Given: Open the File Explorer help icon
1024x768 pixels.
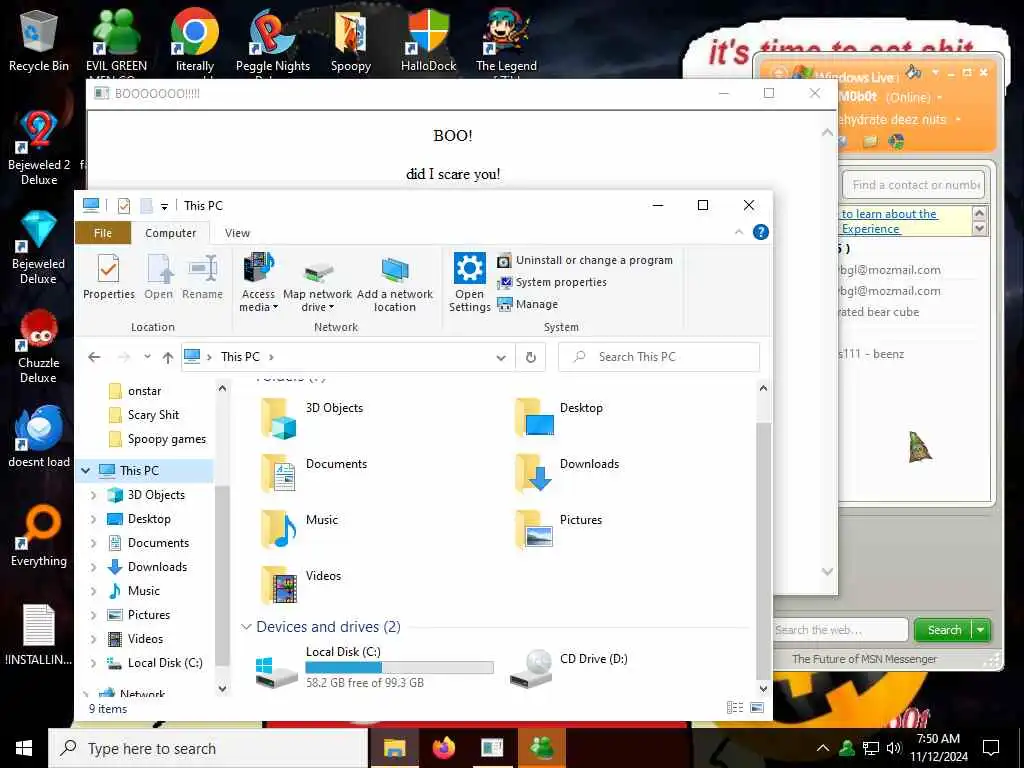Looking at the screenshot, I should tap(760, 232).
